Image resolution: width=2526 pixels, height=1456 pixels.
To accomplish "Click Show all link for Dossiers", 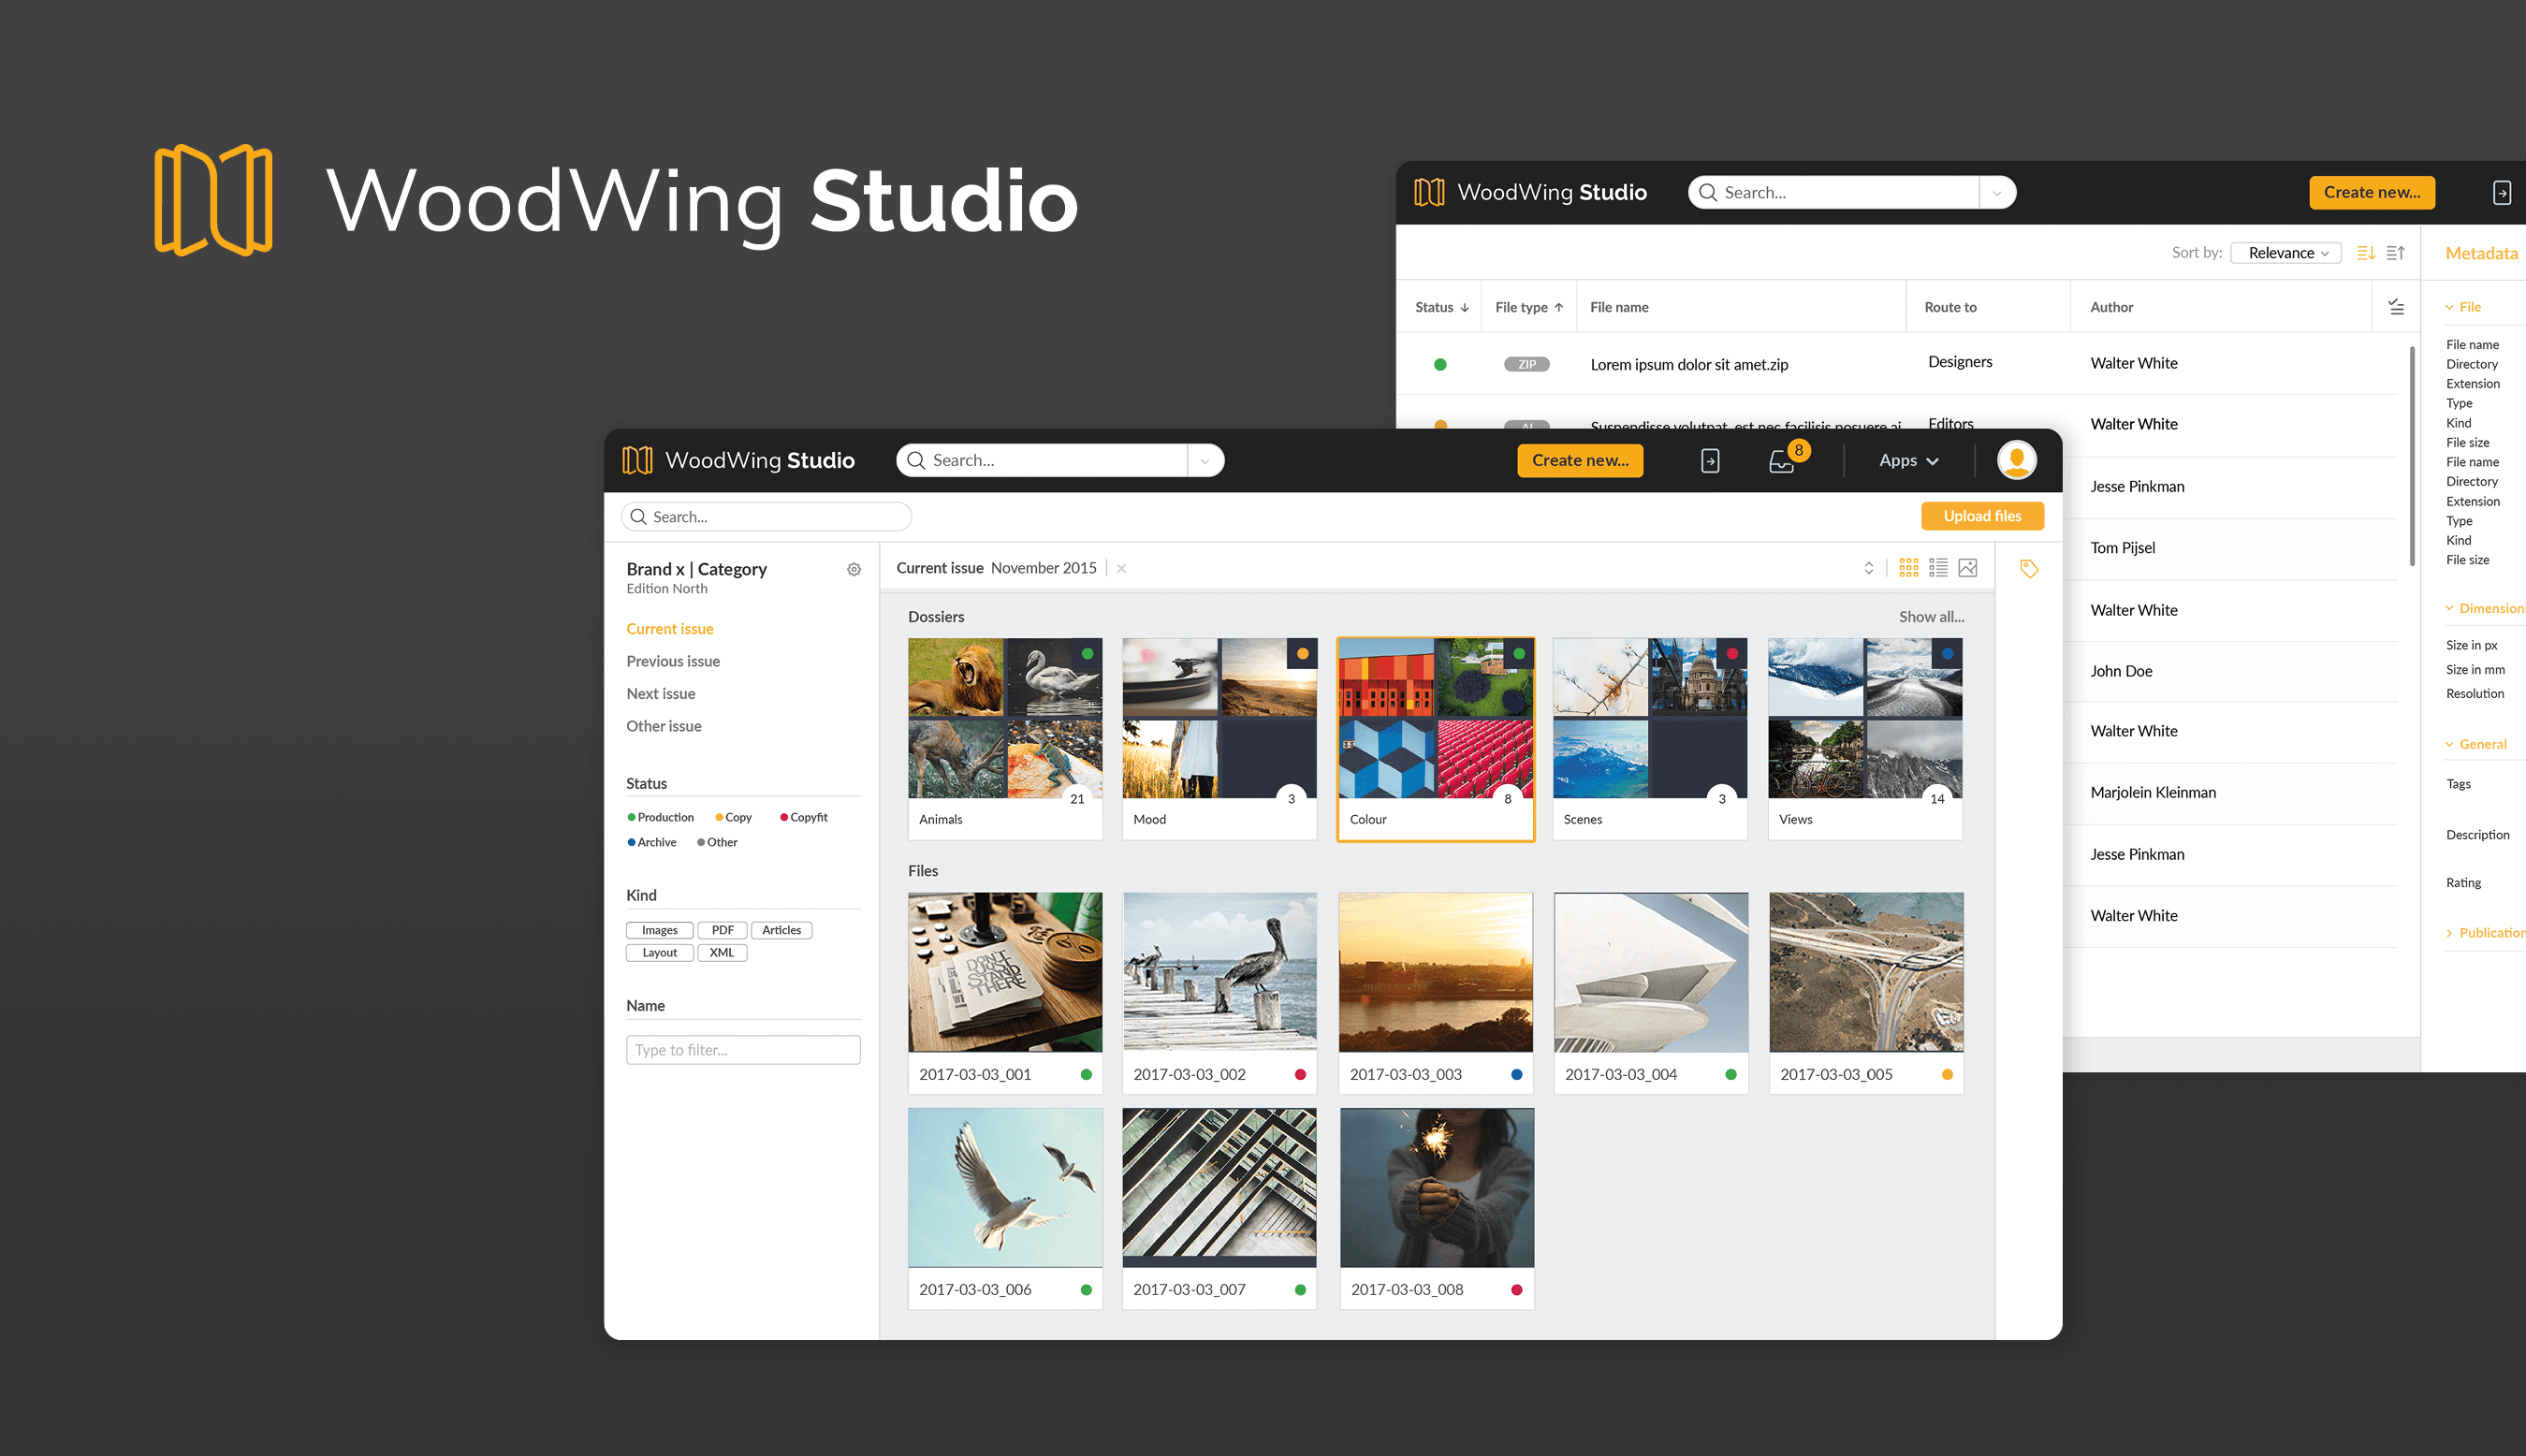I will click(x=1931, y=617).
